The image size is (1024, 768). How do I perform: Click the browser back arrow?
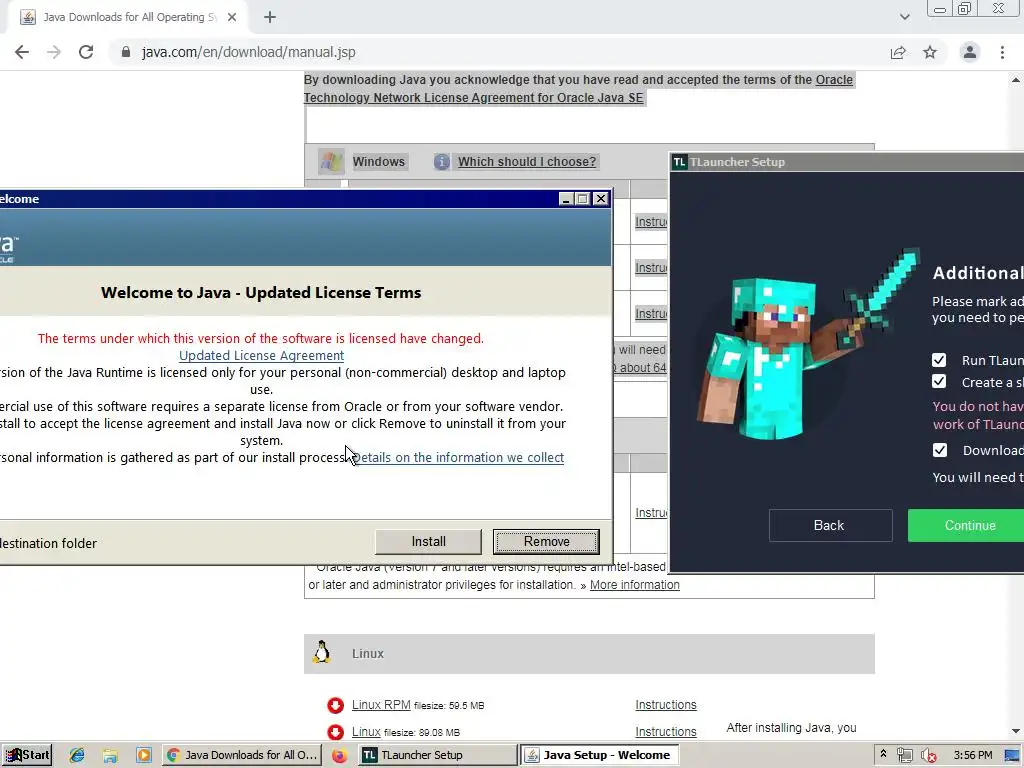(x=22, y=52)
